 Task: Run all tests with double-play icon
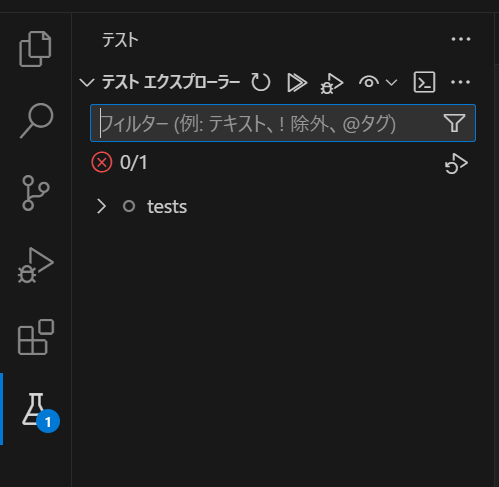(x=297, y=82)
